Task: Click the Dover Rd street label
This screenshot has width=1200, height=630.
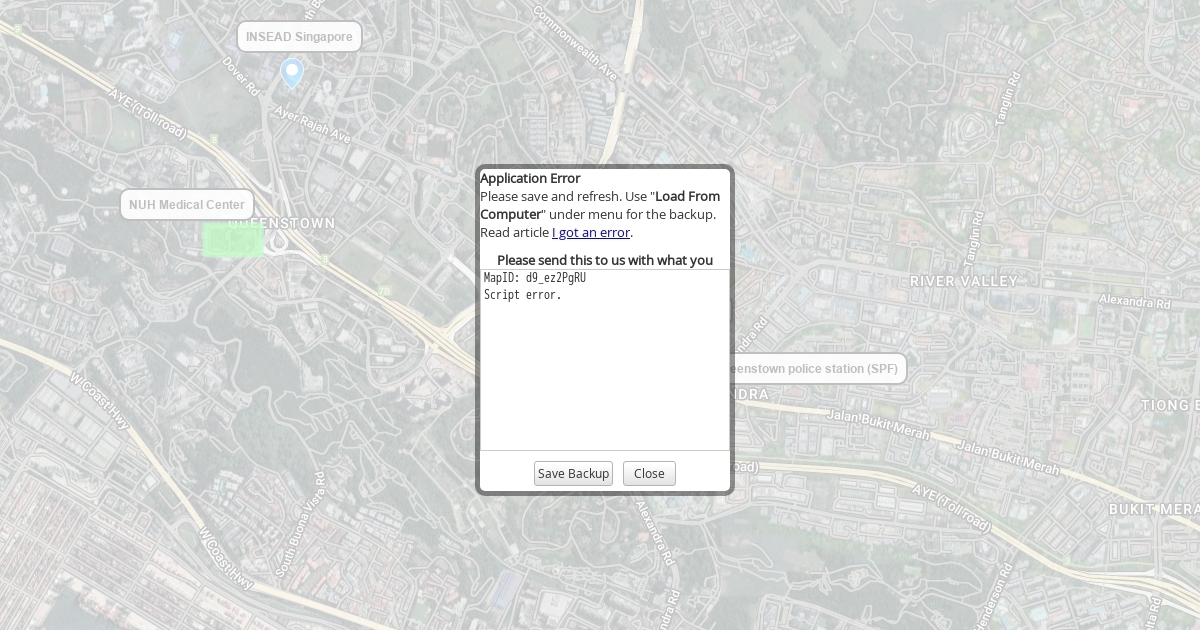Action: click(240, 76)
